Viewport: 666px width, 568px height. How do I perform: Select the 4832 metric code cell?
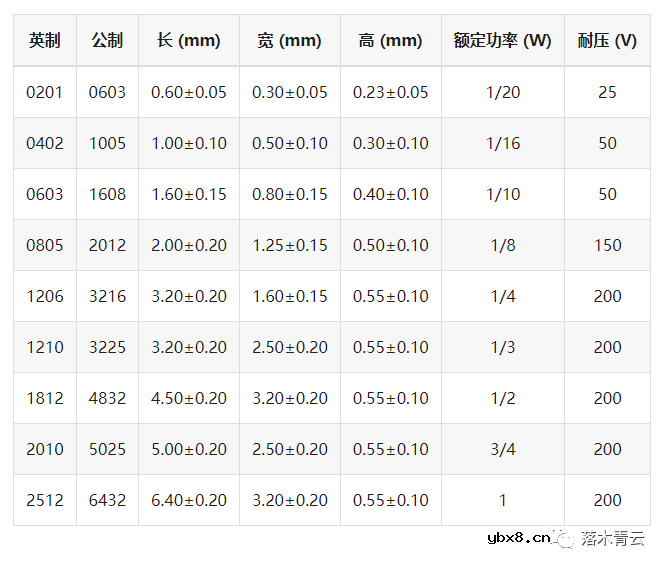107,398
